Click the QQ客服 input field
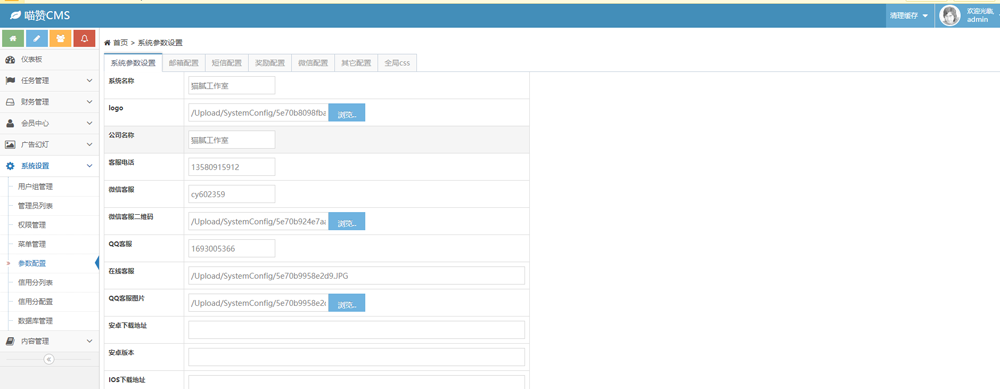Image resolution: width=1000 pixels, height=389 pixels. click(232, 249)
